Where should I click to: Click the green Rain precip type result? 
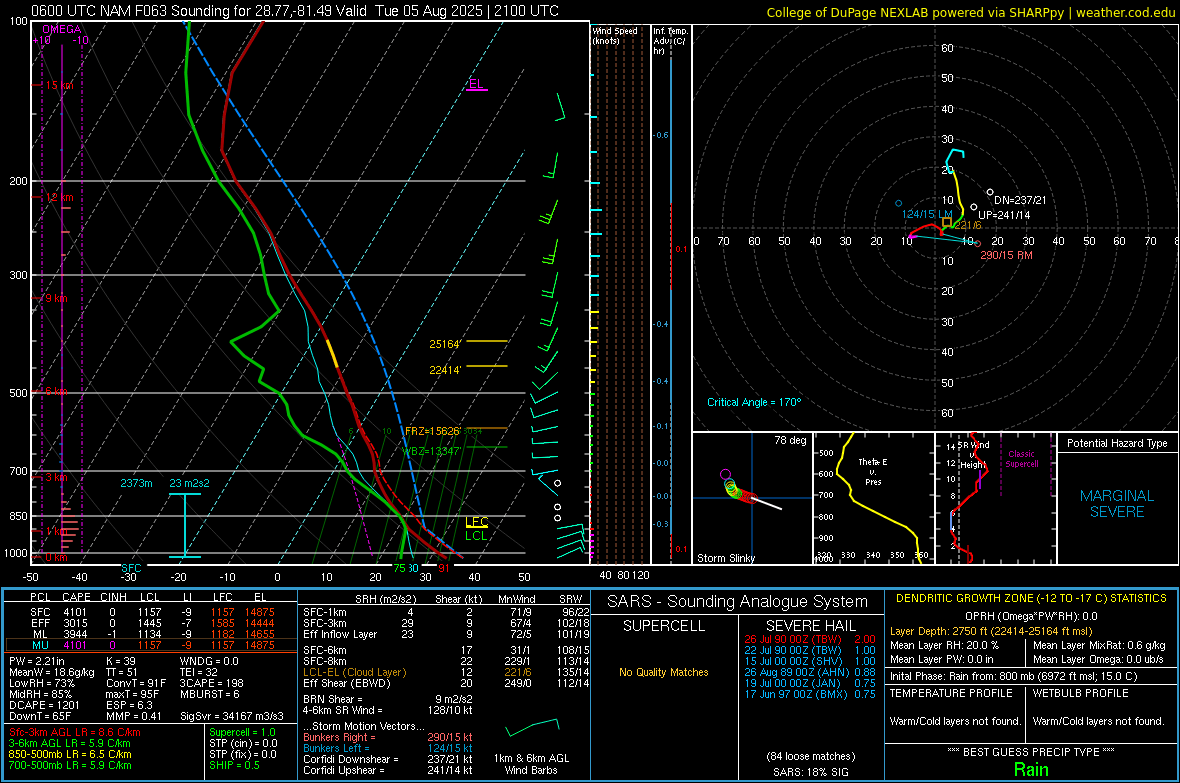[x=1031, y=769]
